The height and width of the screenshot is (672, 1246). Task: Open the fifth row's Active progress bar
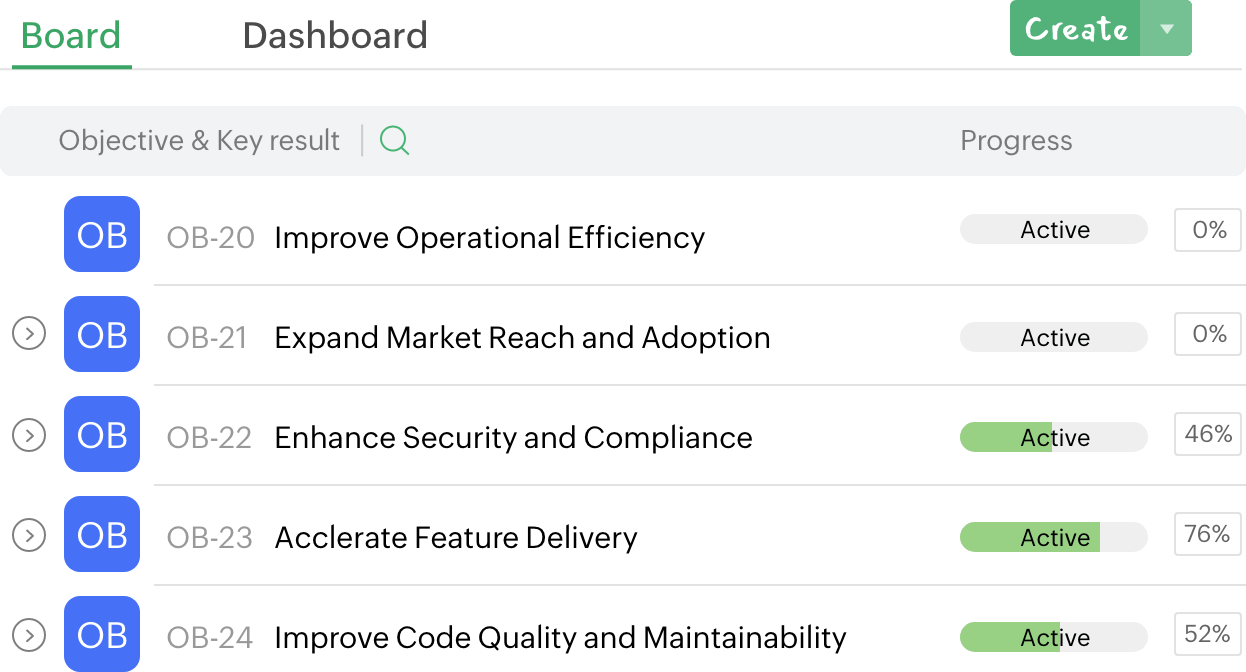coord(1054,638)
